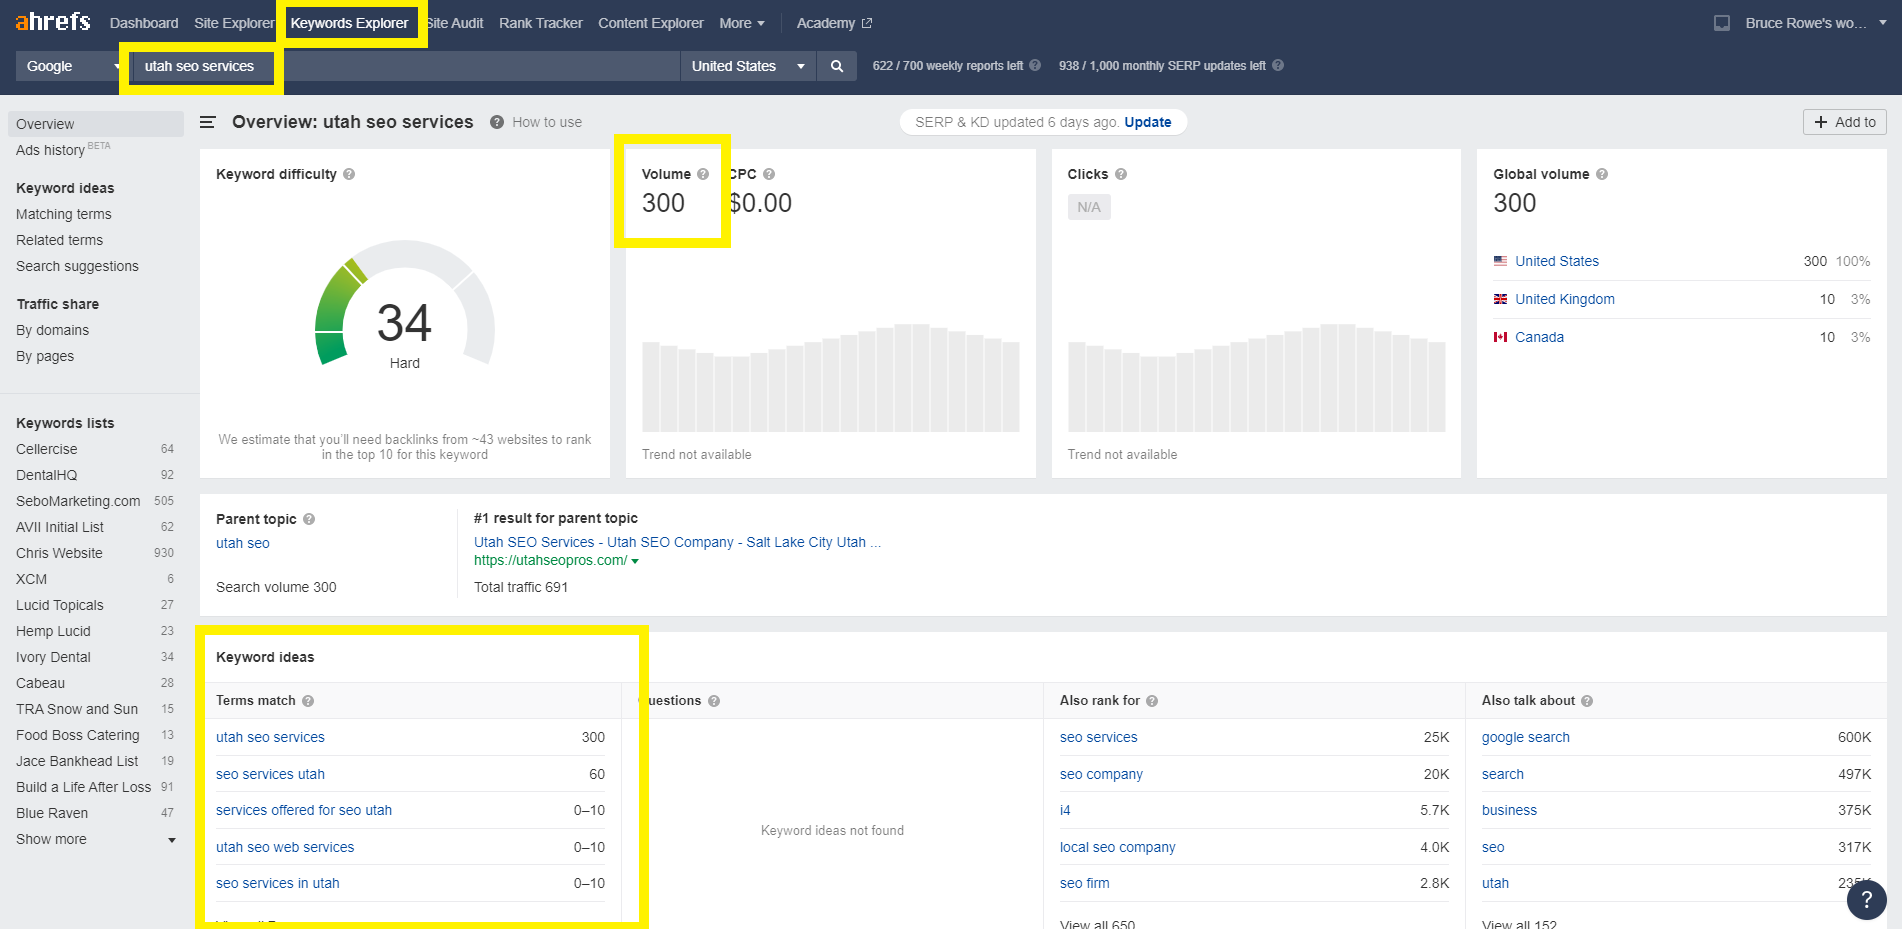Click the seo services utah keyword
Screen dimensions: 1902x929
[x=270, y=774]
